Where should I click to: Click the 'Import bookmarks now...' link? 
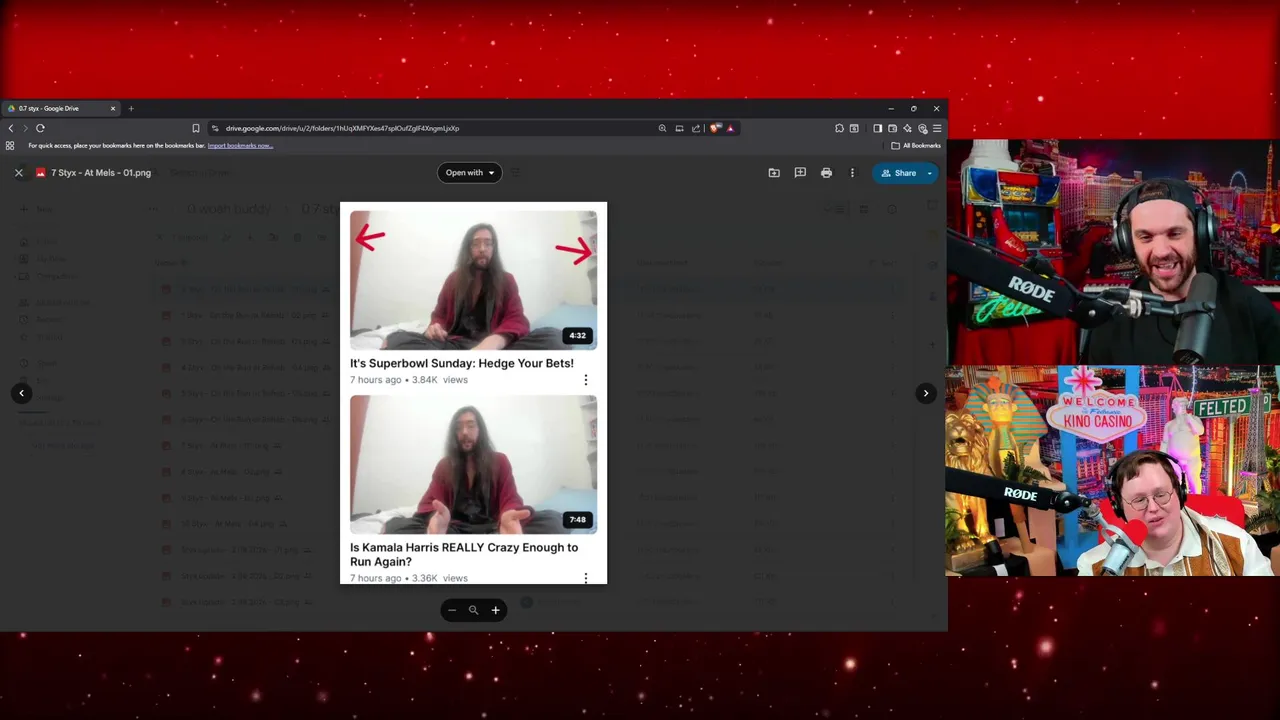(240, 146)
